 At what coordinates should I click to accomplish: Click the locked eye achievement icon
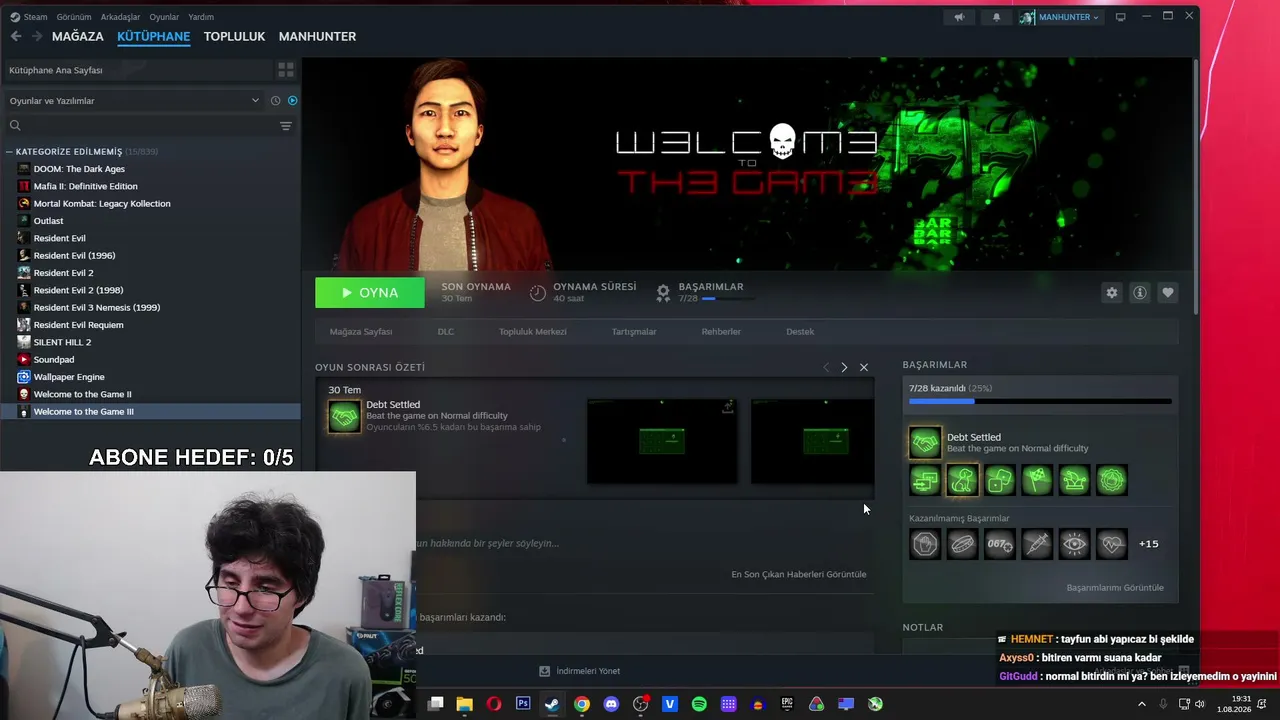pyautogui.click(x=1074, y=544)
